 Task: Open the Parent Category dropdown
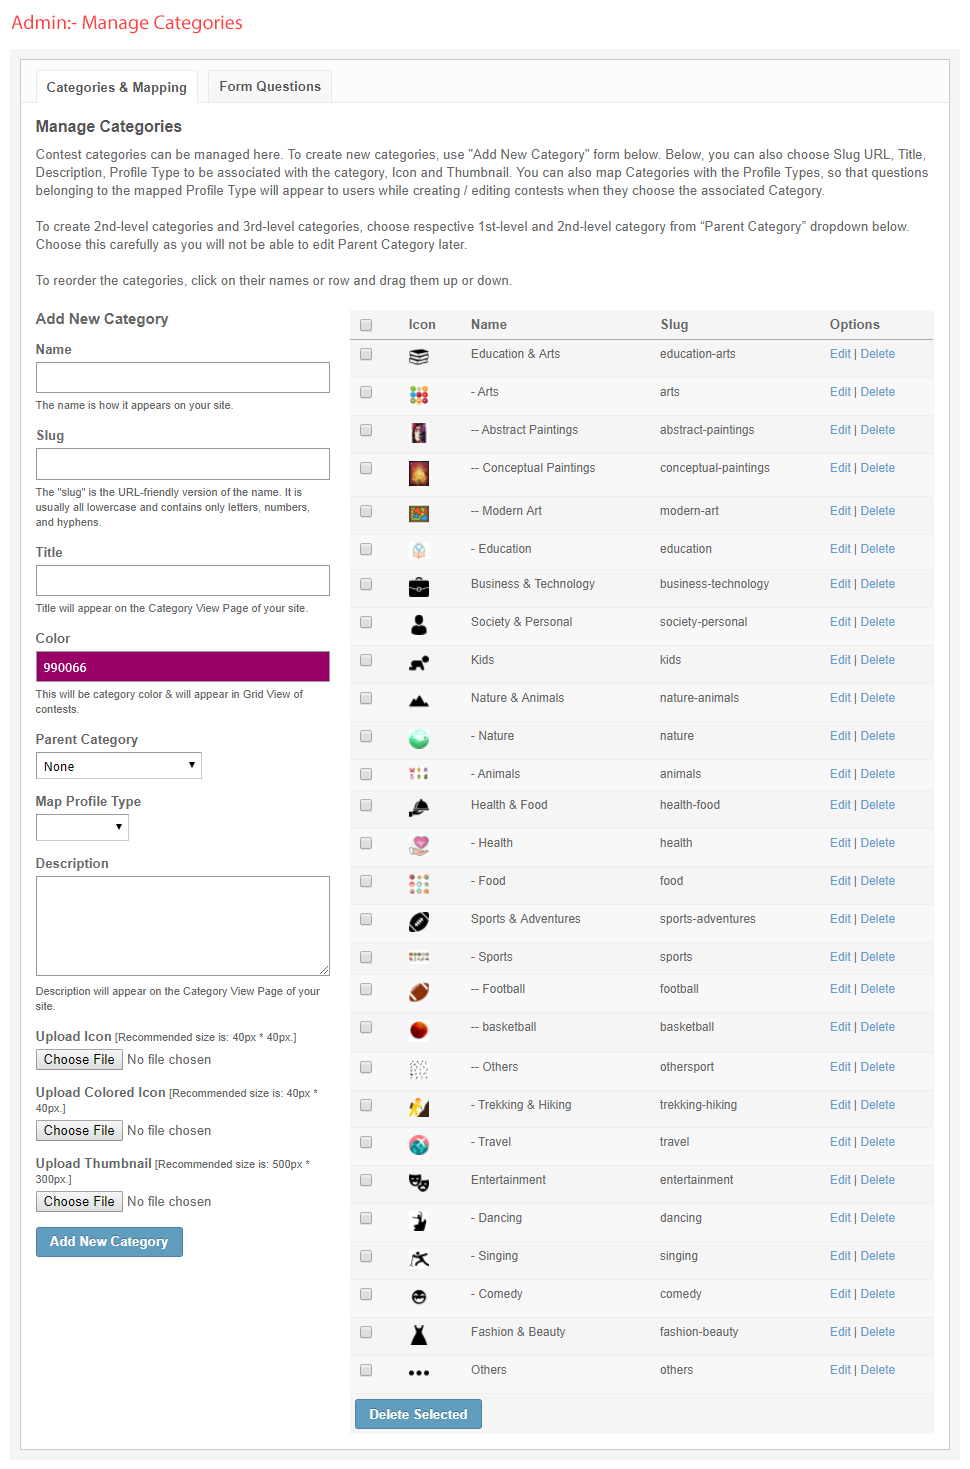(118, 766)
